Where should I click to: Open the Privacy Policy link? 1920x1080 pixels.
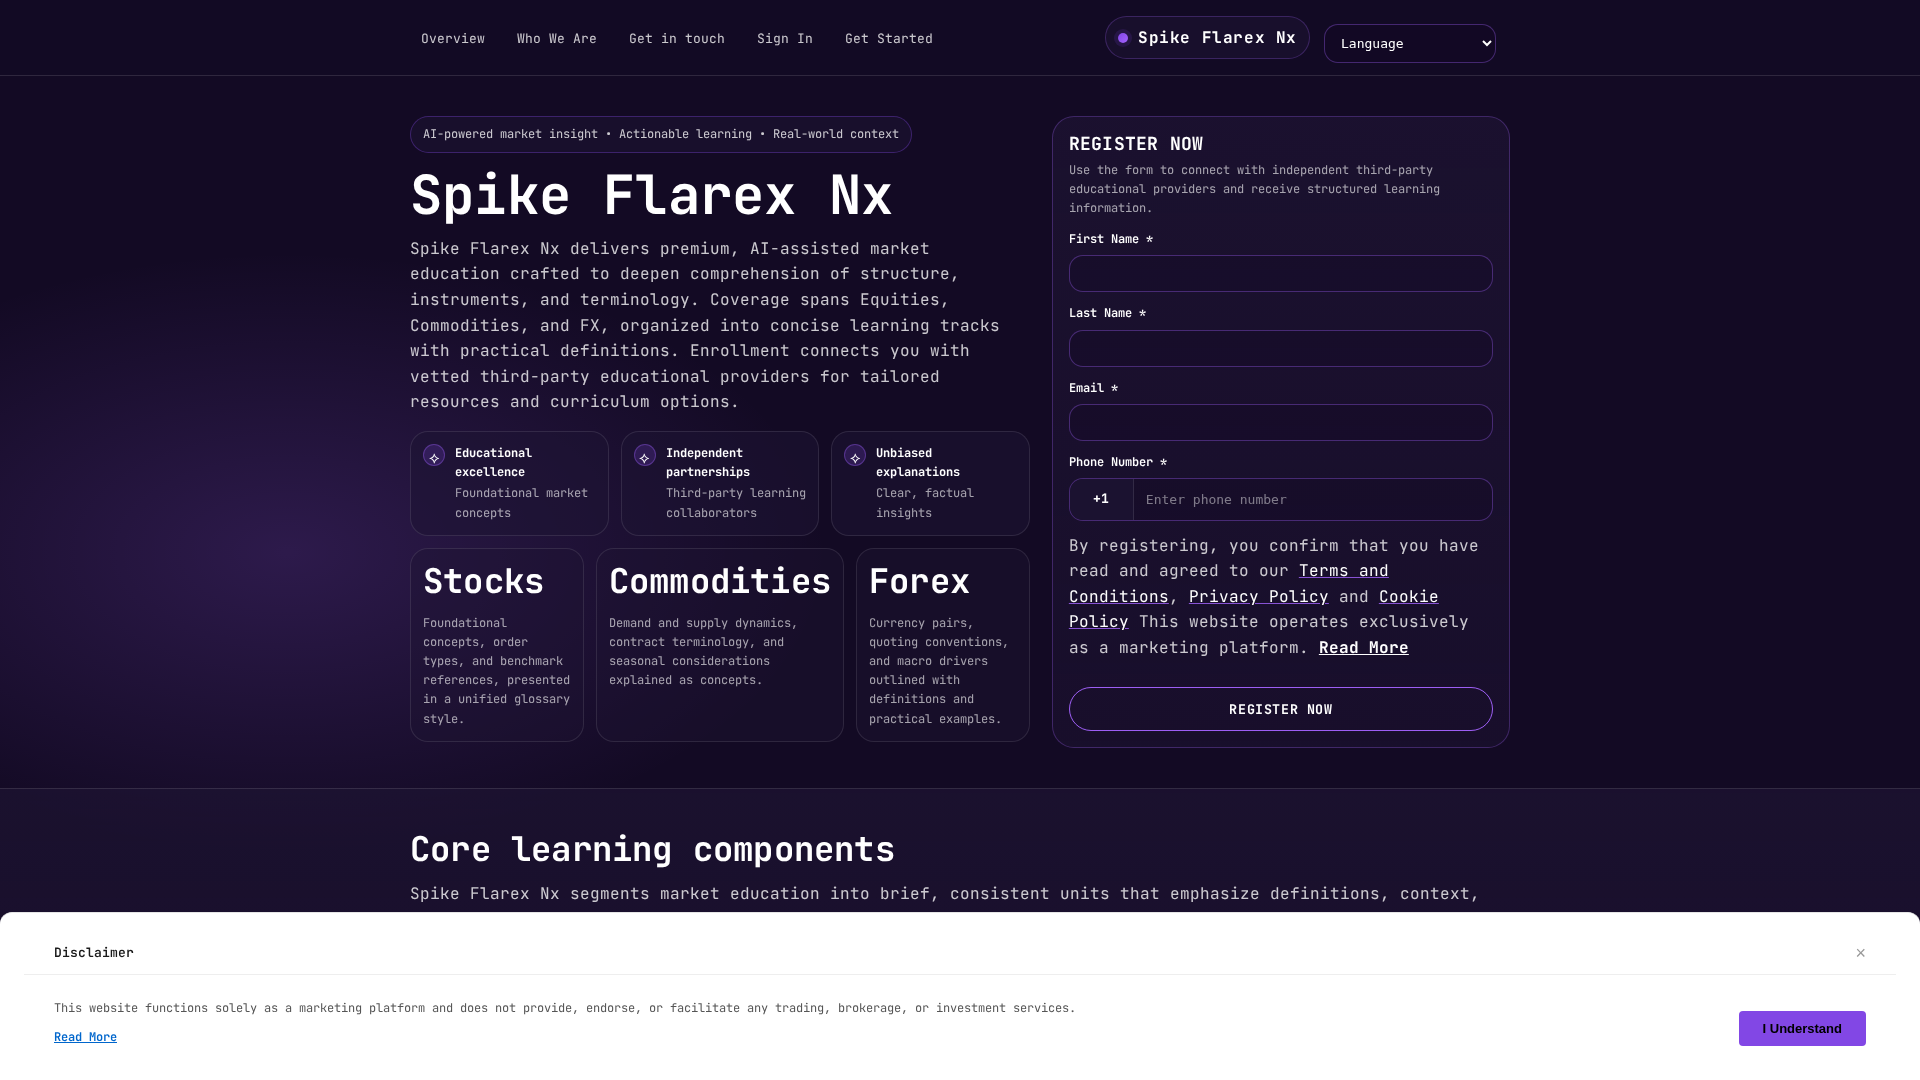(1259, 597)
